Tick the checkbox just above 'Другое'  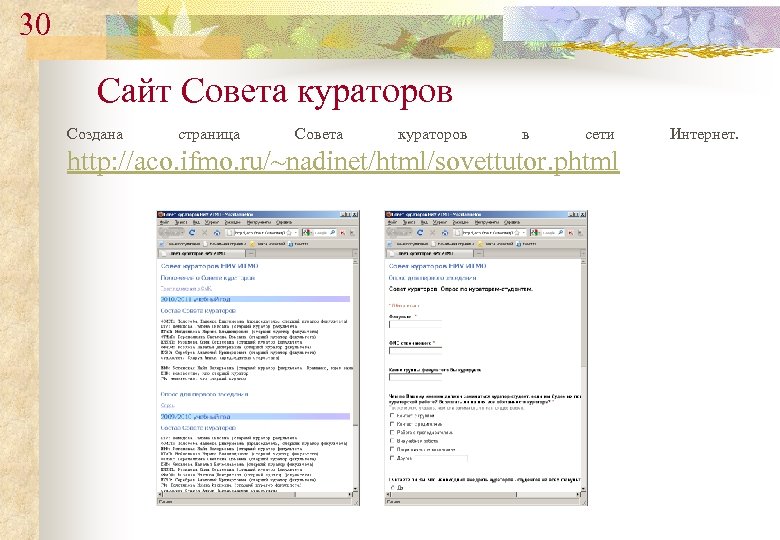[x=392, y=449]
